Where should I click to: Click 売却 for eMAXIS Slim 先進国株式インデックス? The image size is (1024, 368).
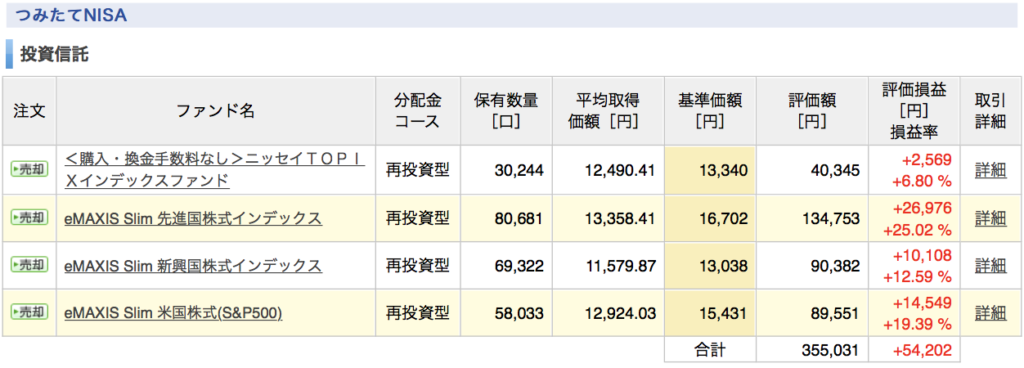point(29,218)
